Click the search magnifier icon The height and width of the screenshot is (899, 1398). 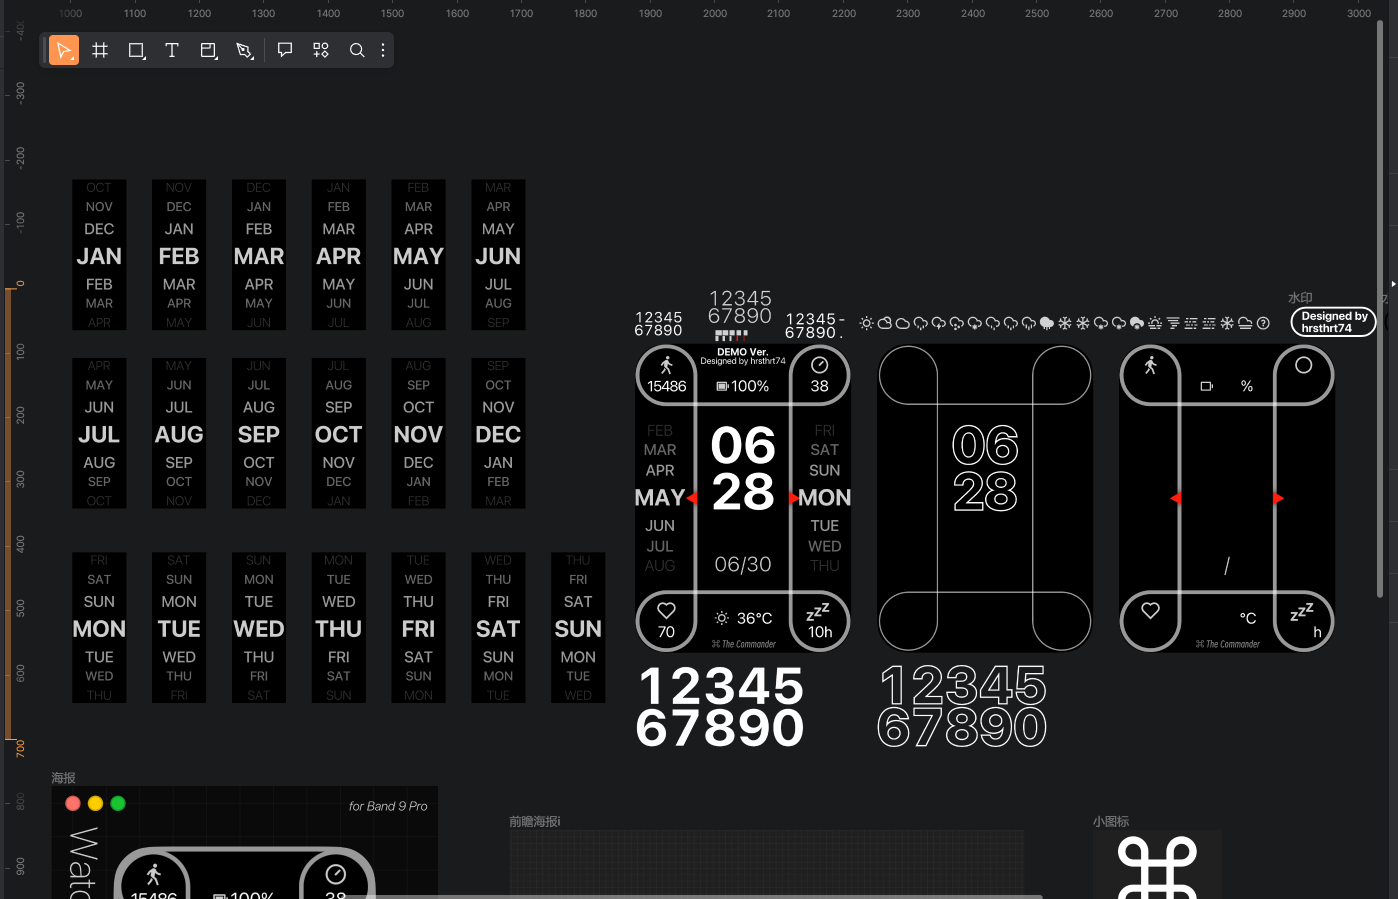(x=357, y=50)
